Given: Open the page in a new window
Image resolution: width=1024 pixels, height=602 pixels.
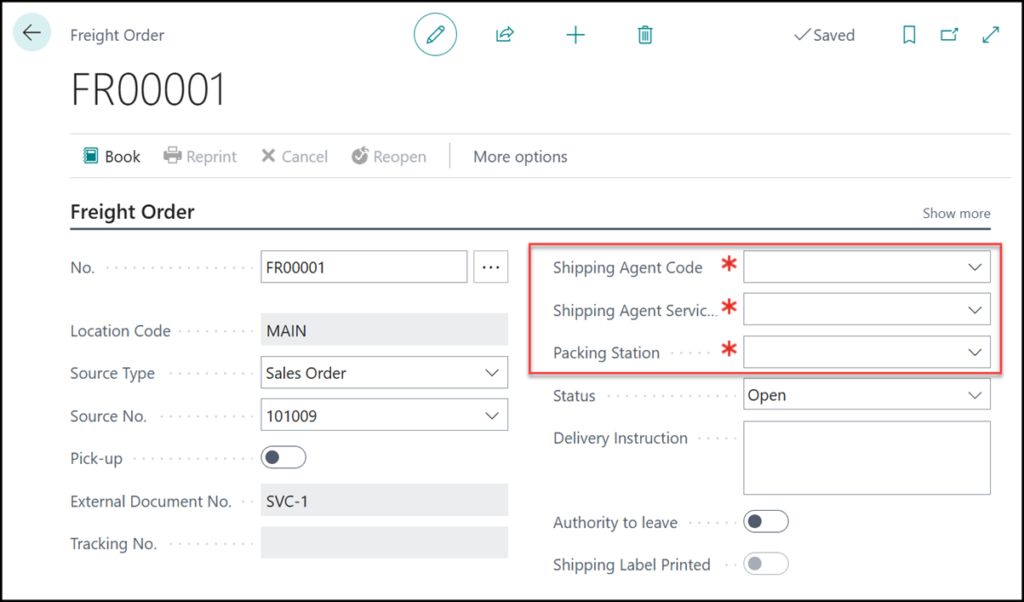Looking at the screenshot, I should [x=949, y=35].
